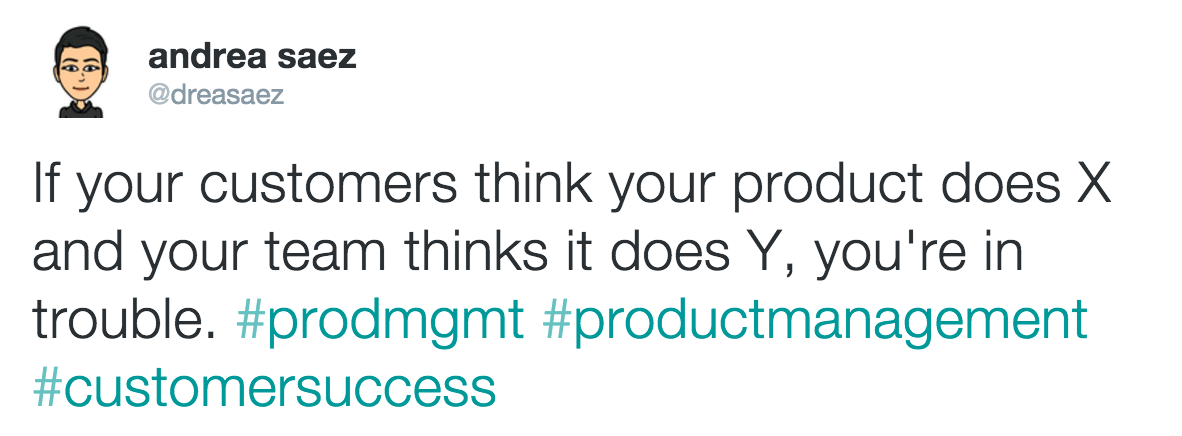Open the #customersuccess hashtag

[265, 388]
